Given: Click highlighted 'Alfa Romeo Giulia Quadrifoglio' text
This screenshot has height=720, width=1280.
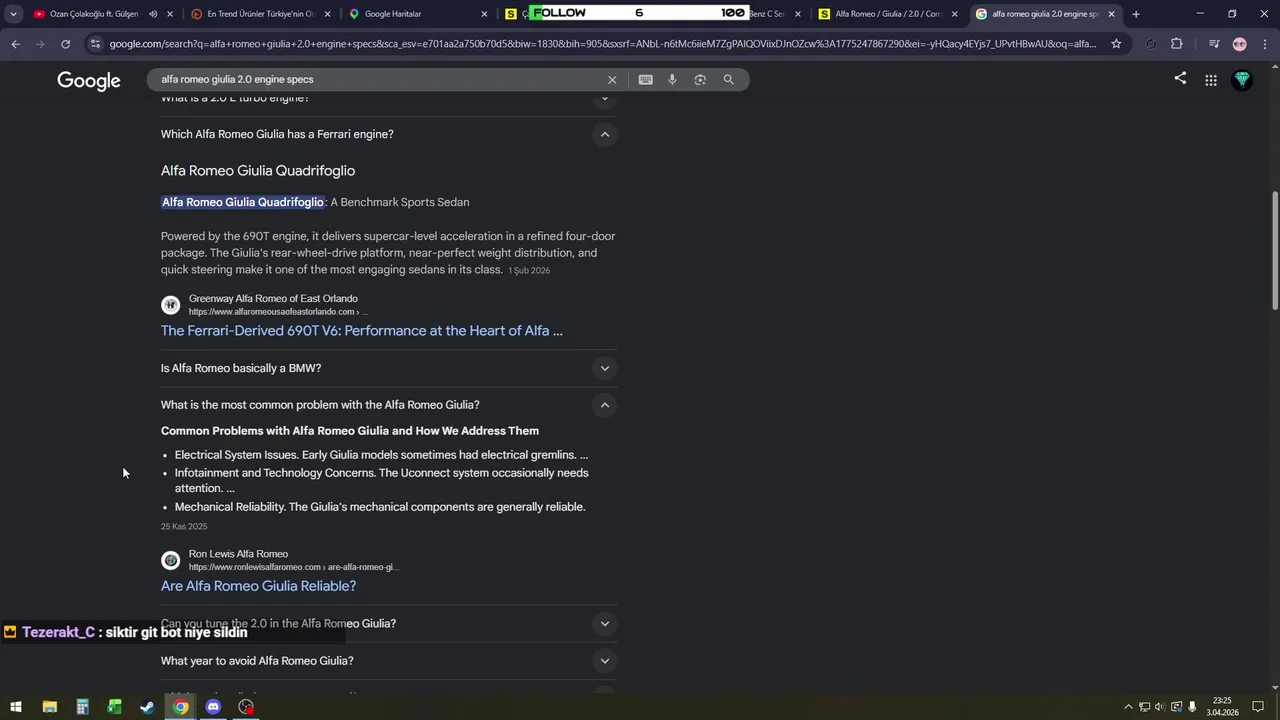Looking at the screenshot, I should (243, 202).
